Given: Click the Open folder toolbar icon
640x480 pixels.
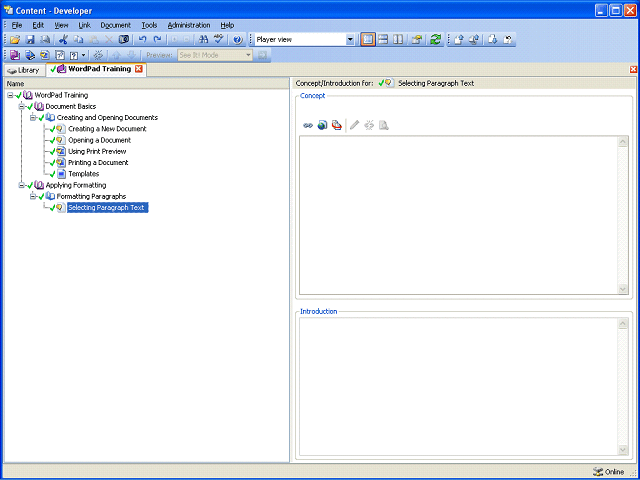Looking at the screenshot, I should [15, 40].
